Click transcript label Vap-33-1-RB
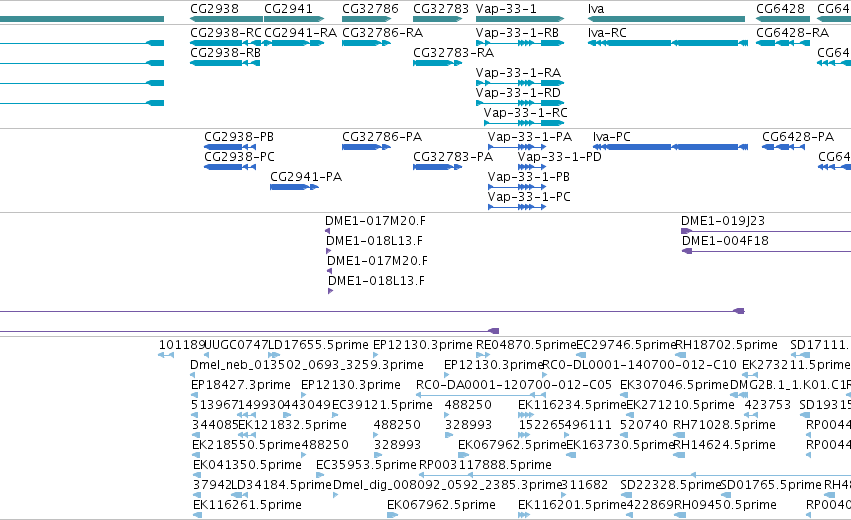This screenshot has height=520, width=851. click(x=517, y=33)
